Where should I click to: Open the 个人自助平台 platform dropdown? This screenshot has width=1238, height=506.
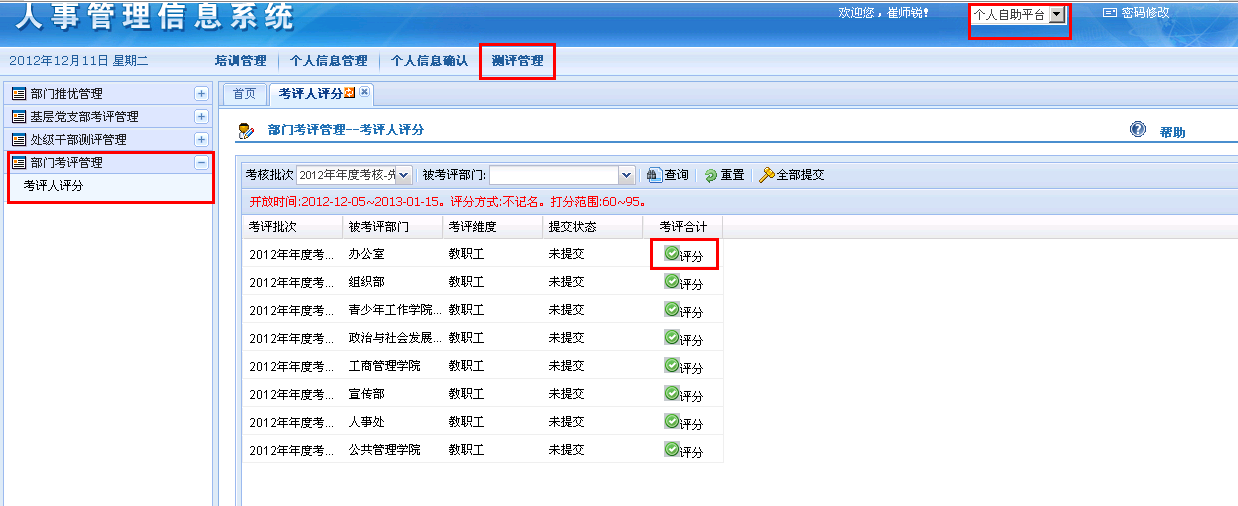tap(1056, 15)
